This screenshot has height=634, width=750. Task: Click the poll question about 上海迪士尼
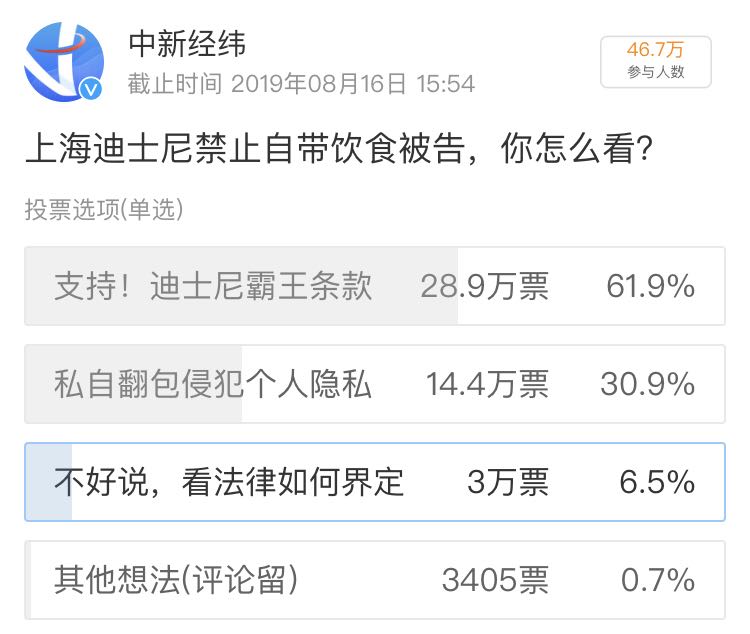click(340, 151)
